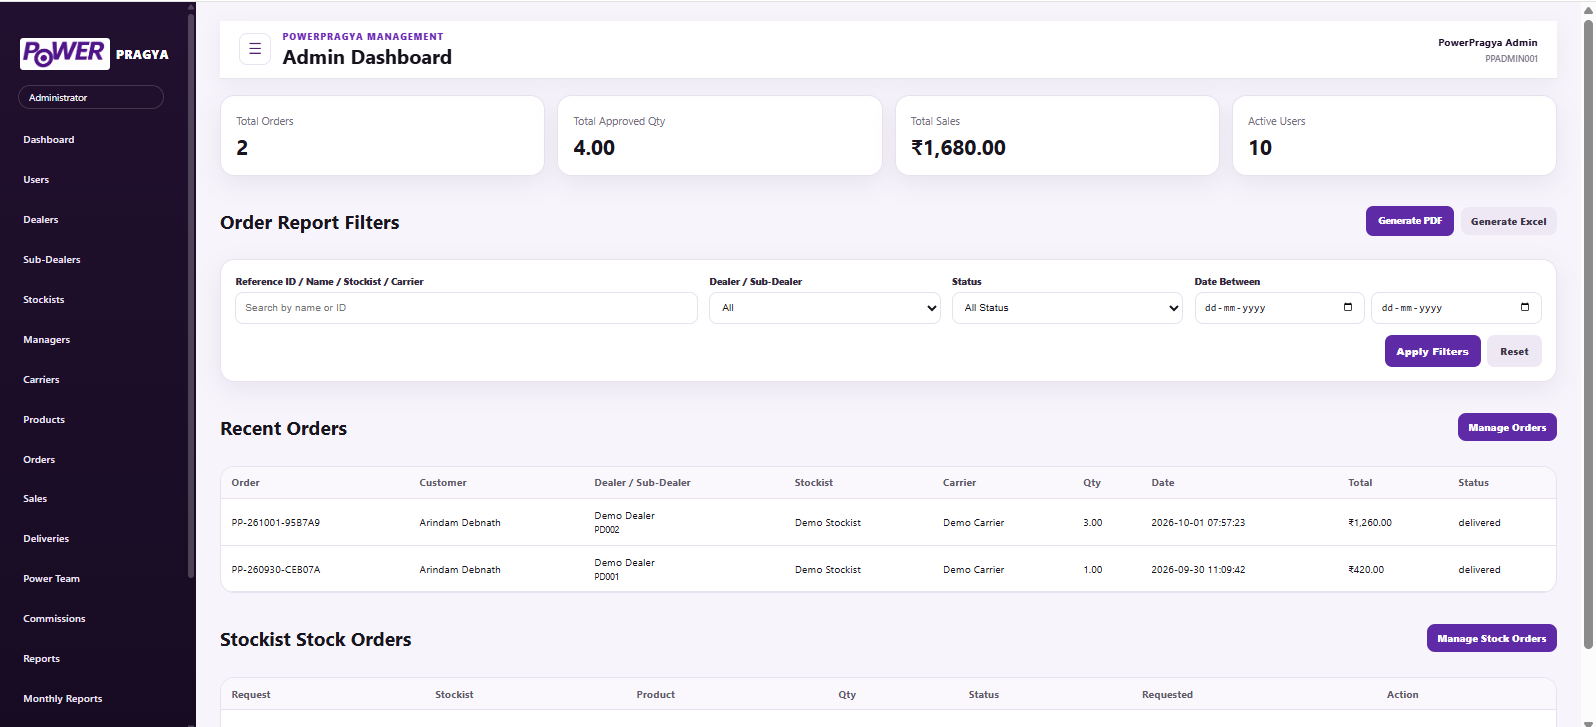1596x727 pixels.
Task: Select Reports in the sidebar
Action: 42,659
